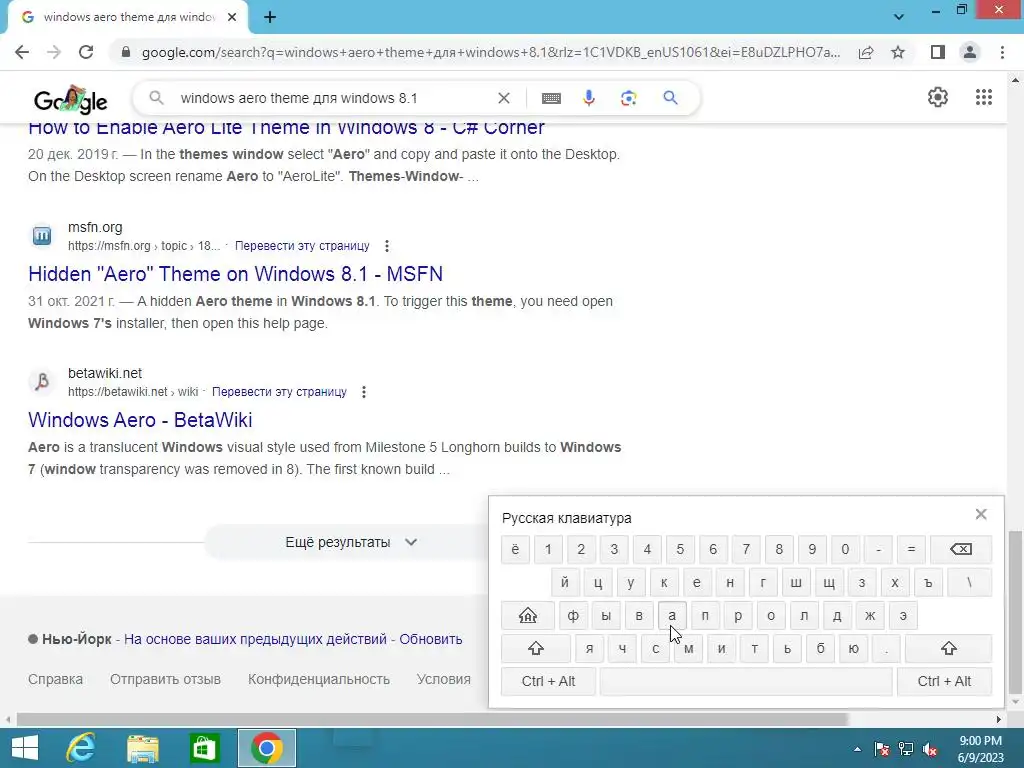The width and height of the screenshot is (1024, 768).
Task: Translate the betawiki.net page
Action: (x=279, y=392)
